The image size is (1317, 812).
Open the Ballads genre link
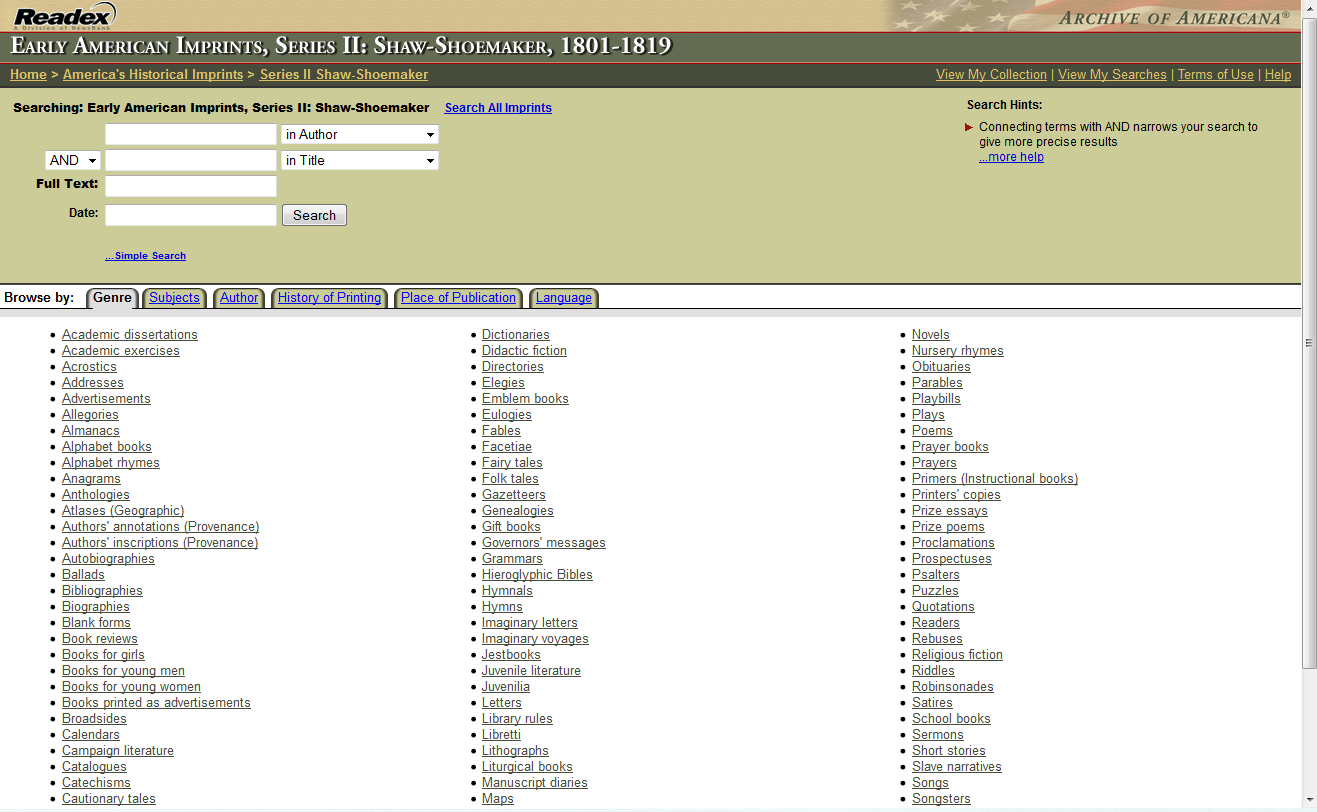[83, 575]
